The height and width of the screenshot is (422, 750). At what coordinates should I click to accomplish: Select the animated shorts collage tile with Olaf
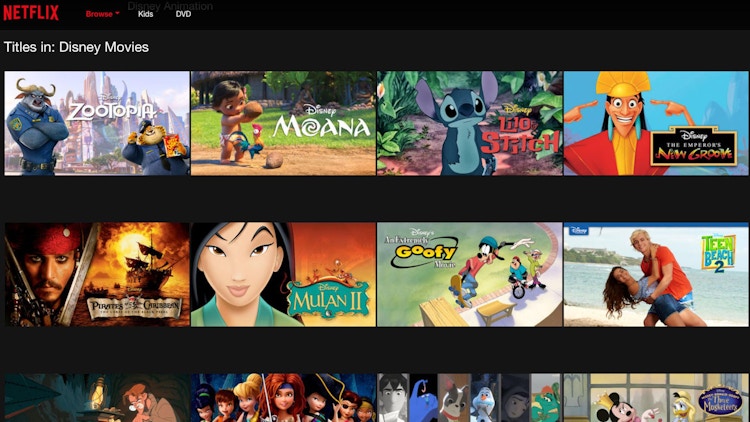[470, 398]
